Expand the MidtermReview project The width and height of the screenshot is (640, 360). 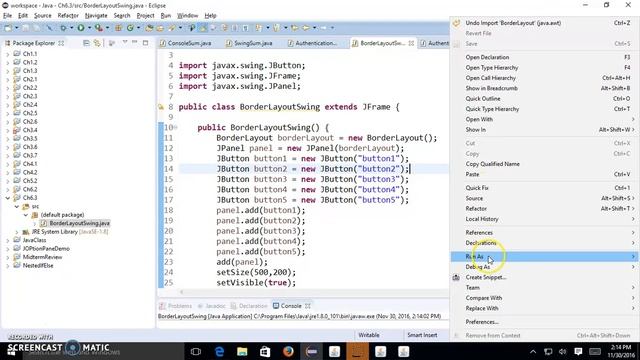(7, 257)
